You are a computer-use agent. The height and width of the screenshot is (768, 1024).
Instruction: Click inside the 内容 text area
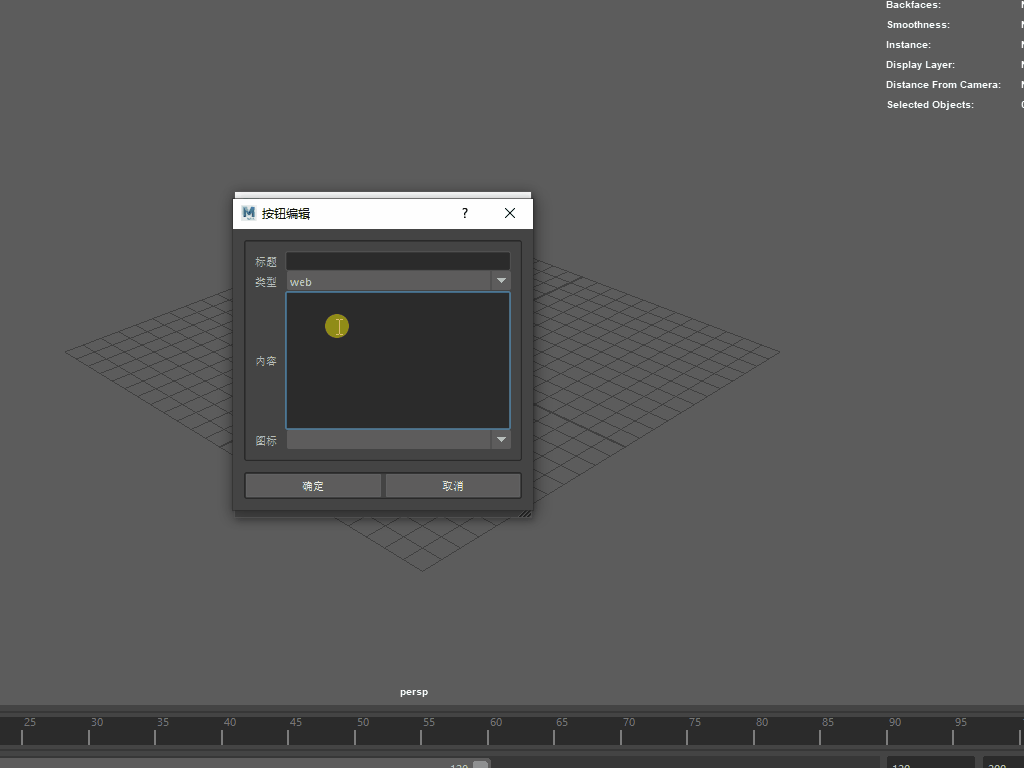[x=397, y=360]
